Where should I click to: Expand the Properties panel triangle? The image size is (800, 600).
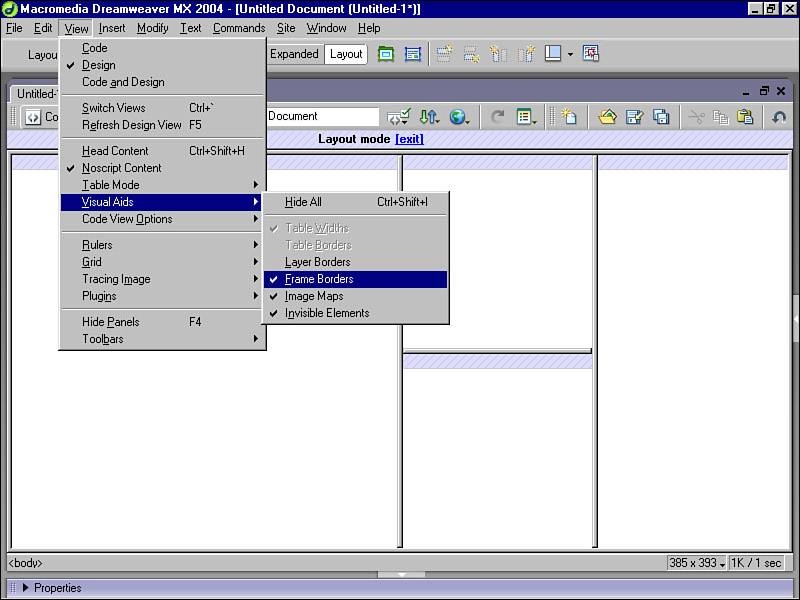tap(25, 588)
